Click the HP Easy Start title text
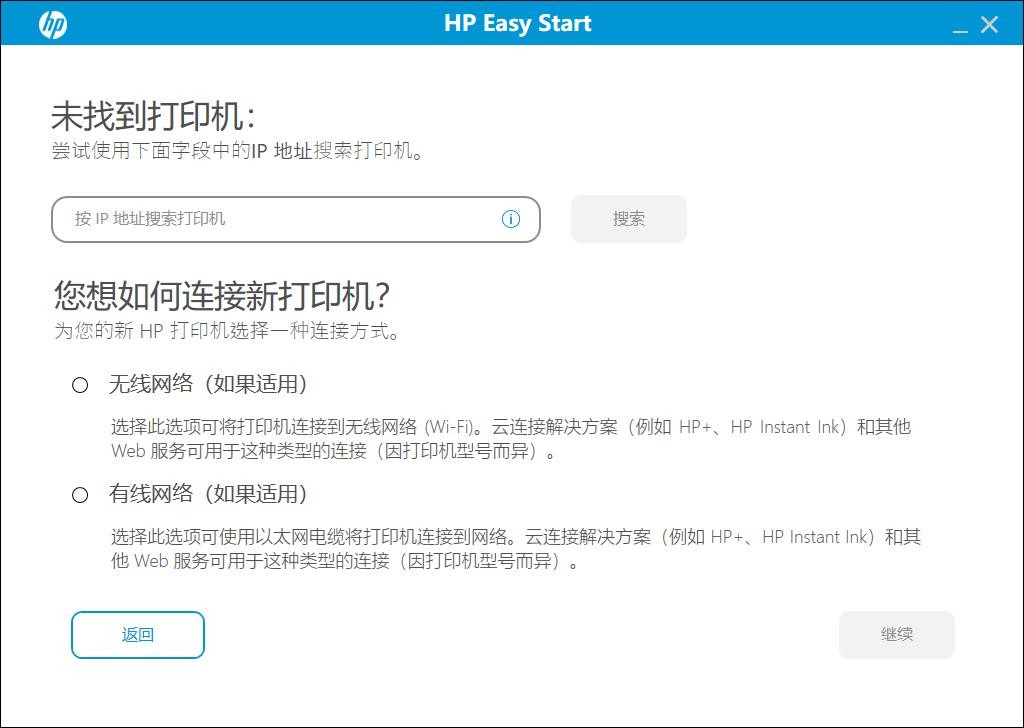Viewport: 1024px width, 728px height. 517,24
